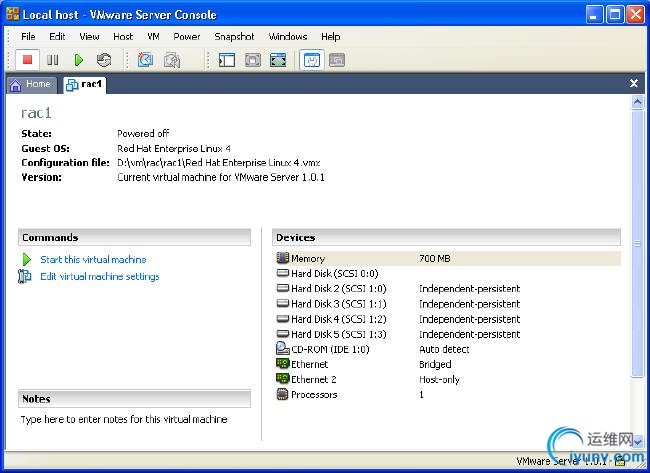
Task: Select the CD-ROM Auto detect value
Action: [x=444, y=349]
